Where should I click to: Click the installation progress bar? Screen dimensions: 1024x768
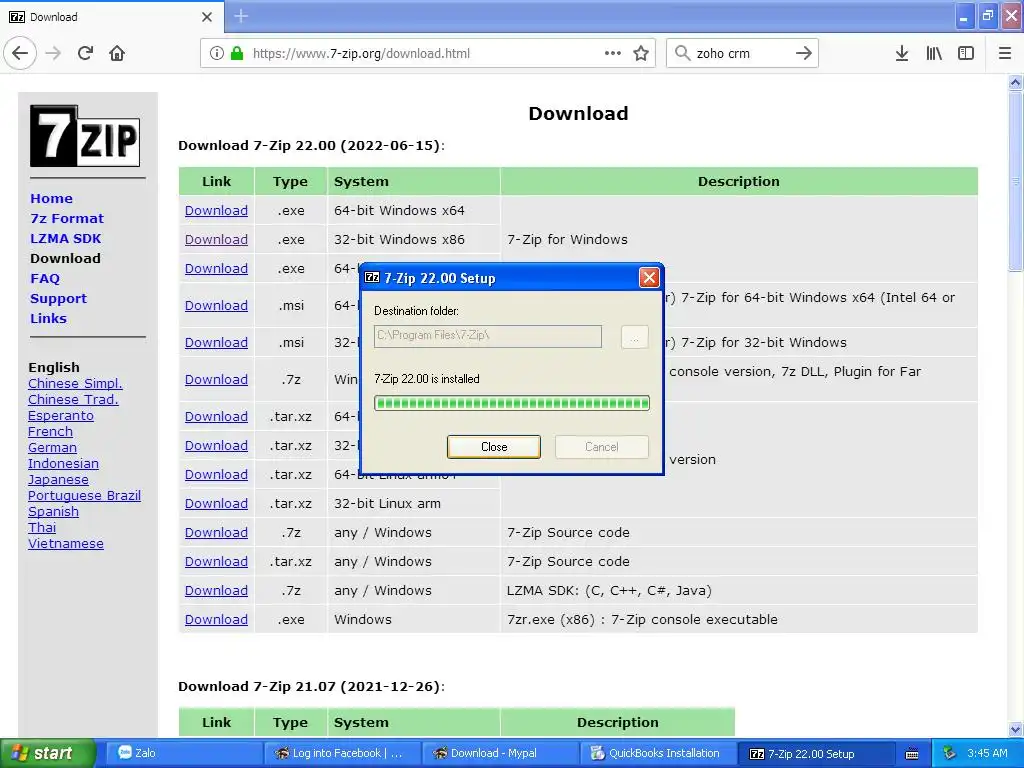click(x=512, y=403)
